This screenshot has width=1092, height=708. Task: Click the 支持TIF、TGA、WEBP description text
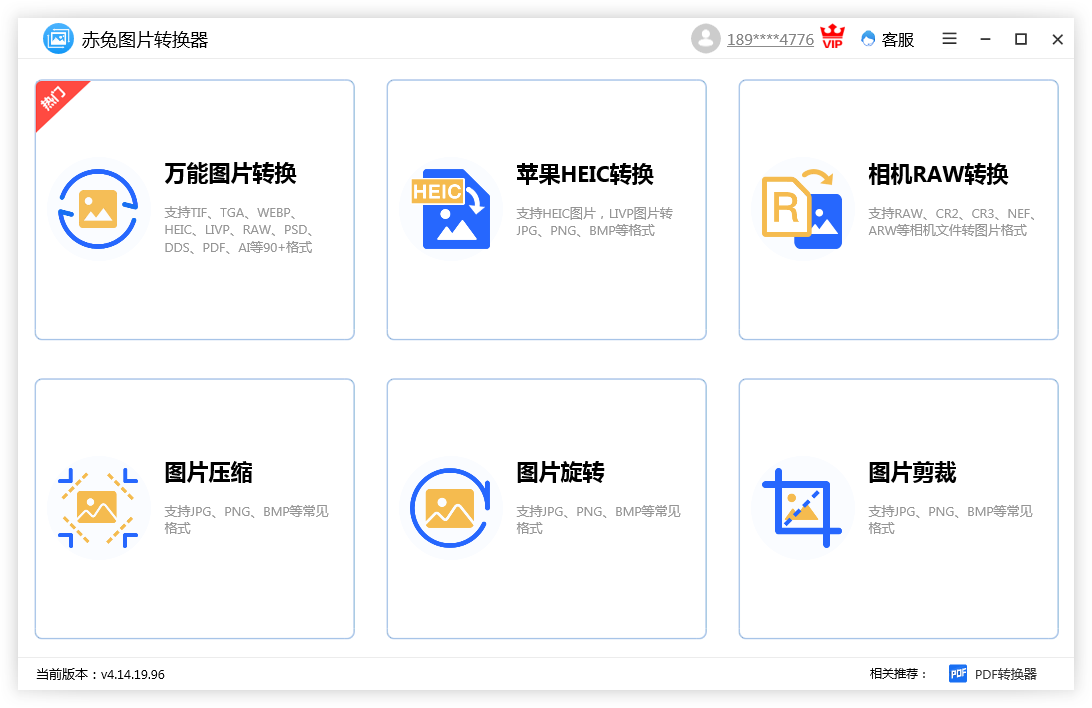pos(240,230)
